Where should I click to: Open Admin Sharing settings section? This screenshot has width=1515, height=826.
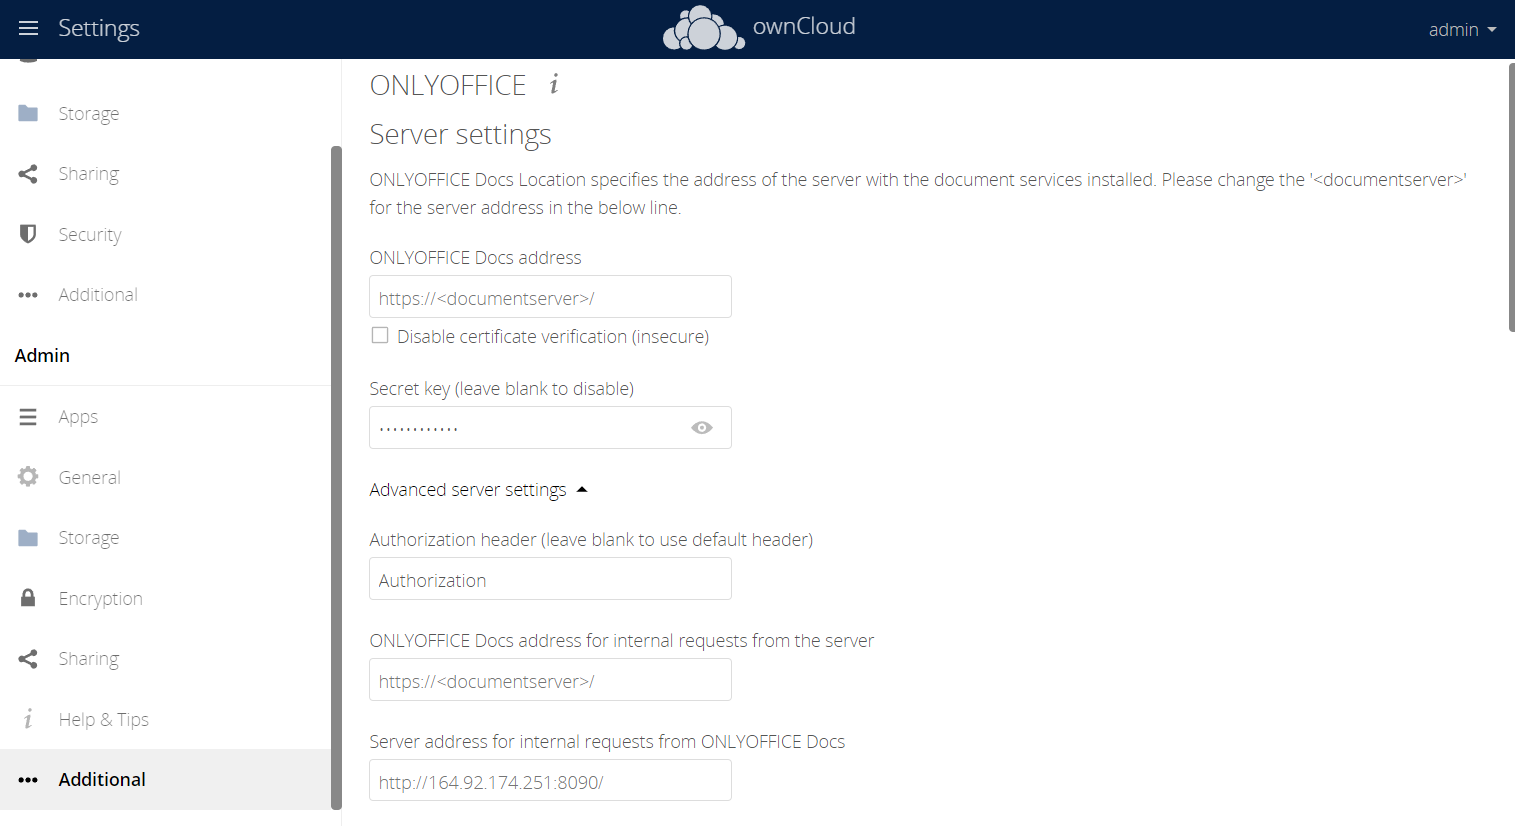88,659
